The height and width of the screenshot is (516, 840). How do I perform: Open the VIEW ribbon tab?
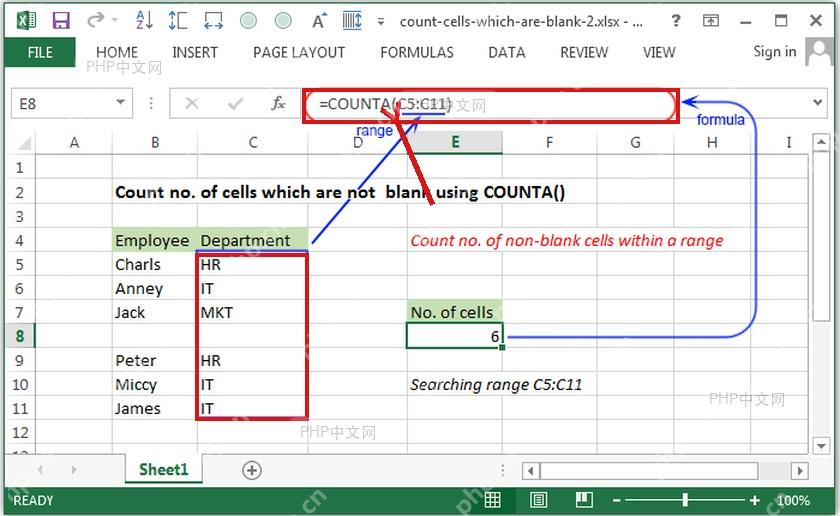pyautogui.click(x=659, y=53)
